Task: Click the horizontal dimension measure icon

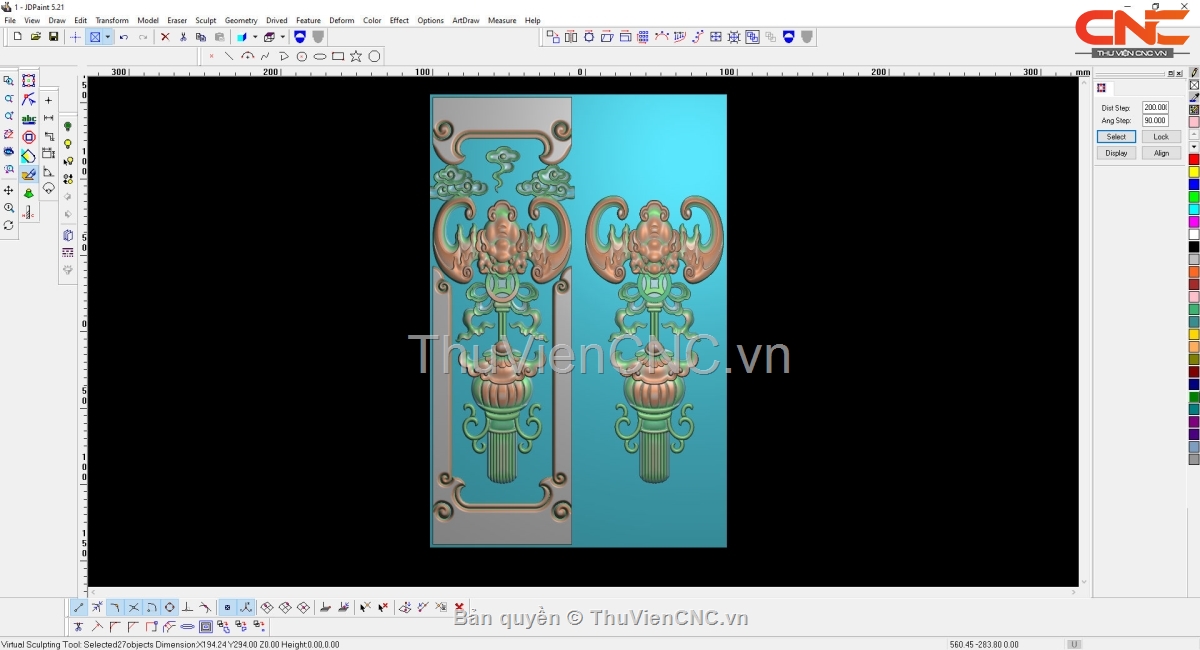Action: pos(48,118)
